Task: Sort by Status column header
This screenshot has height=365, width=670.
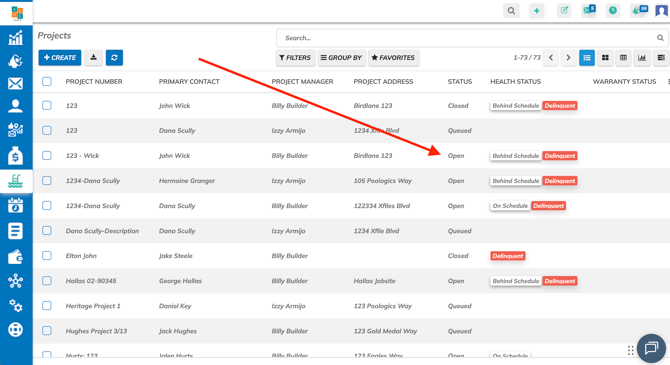Action: pos(460,81)
